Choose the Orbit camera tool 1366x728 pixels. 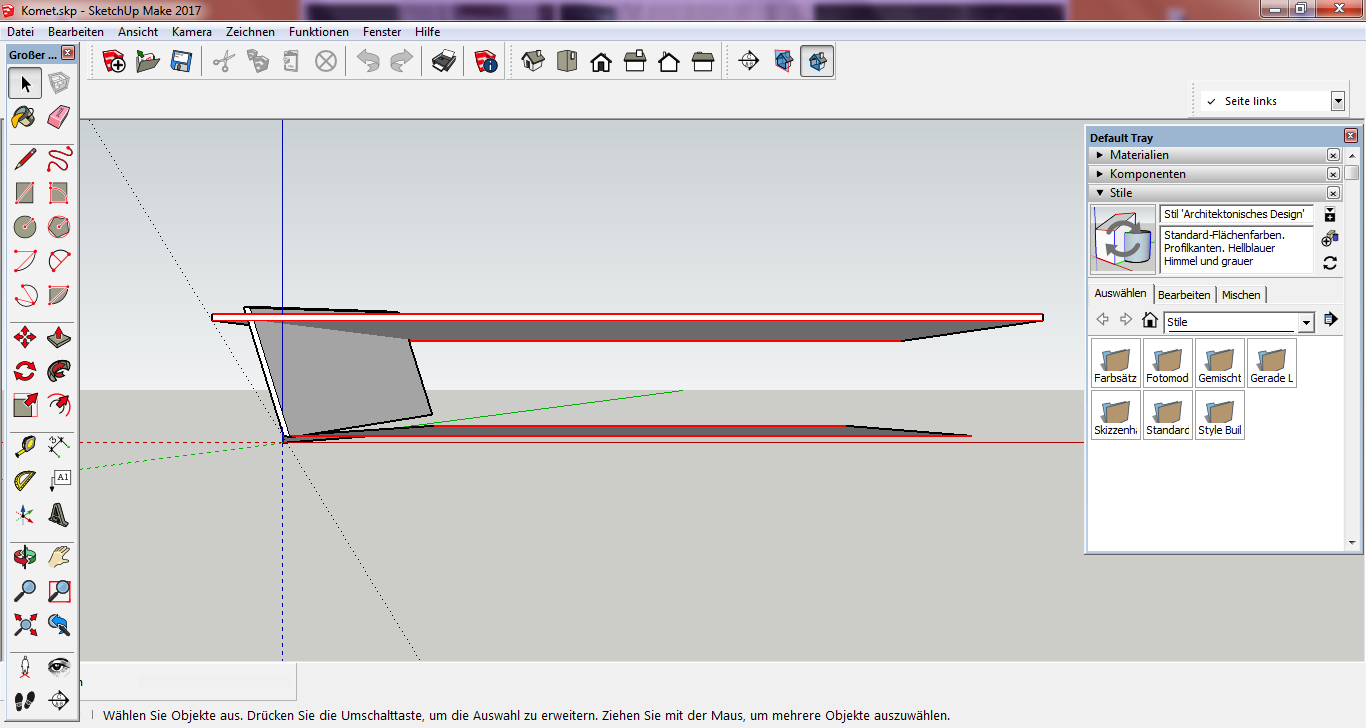(25, 556)
